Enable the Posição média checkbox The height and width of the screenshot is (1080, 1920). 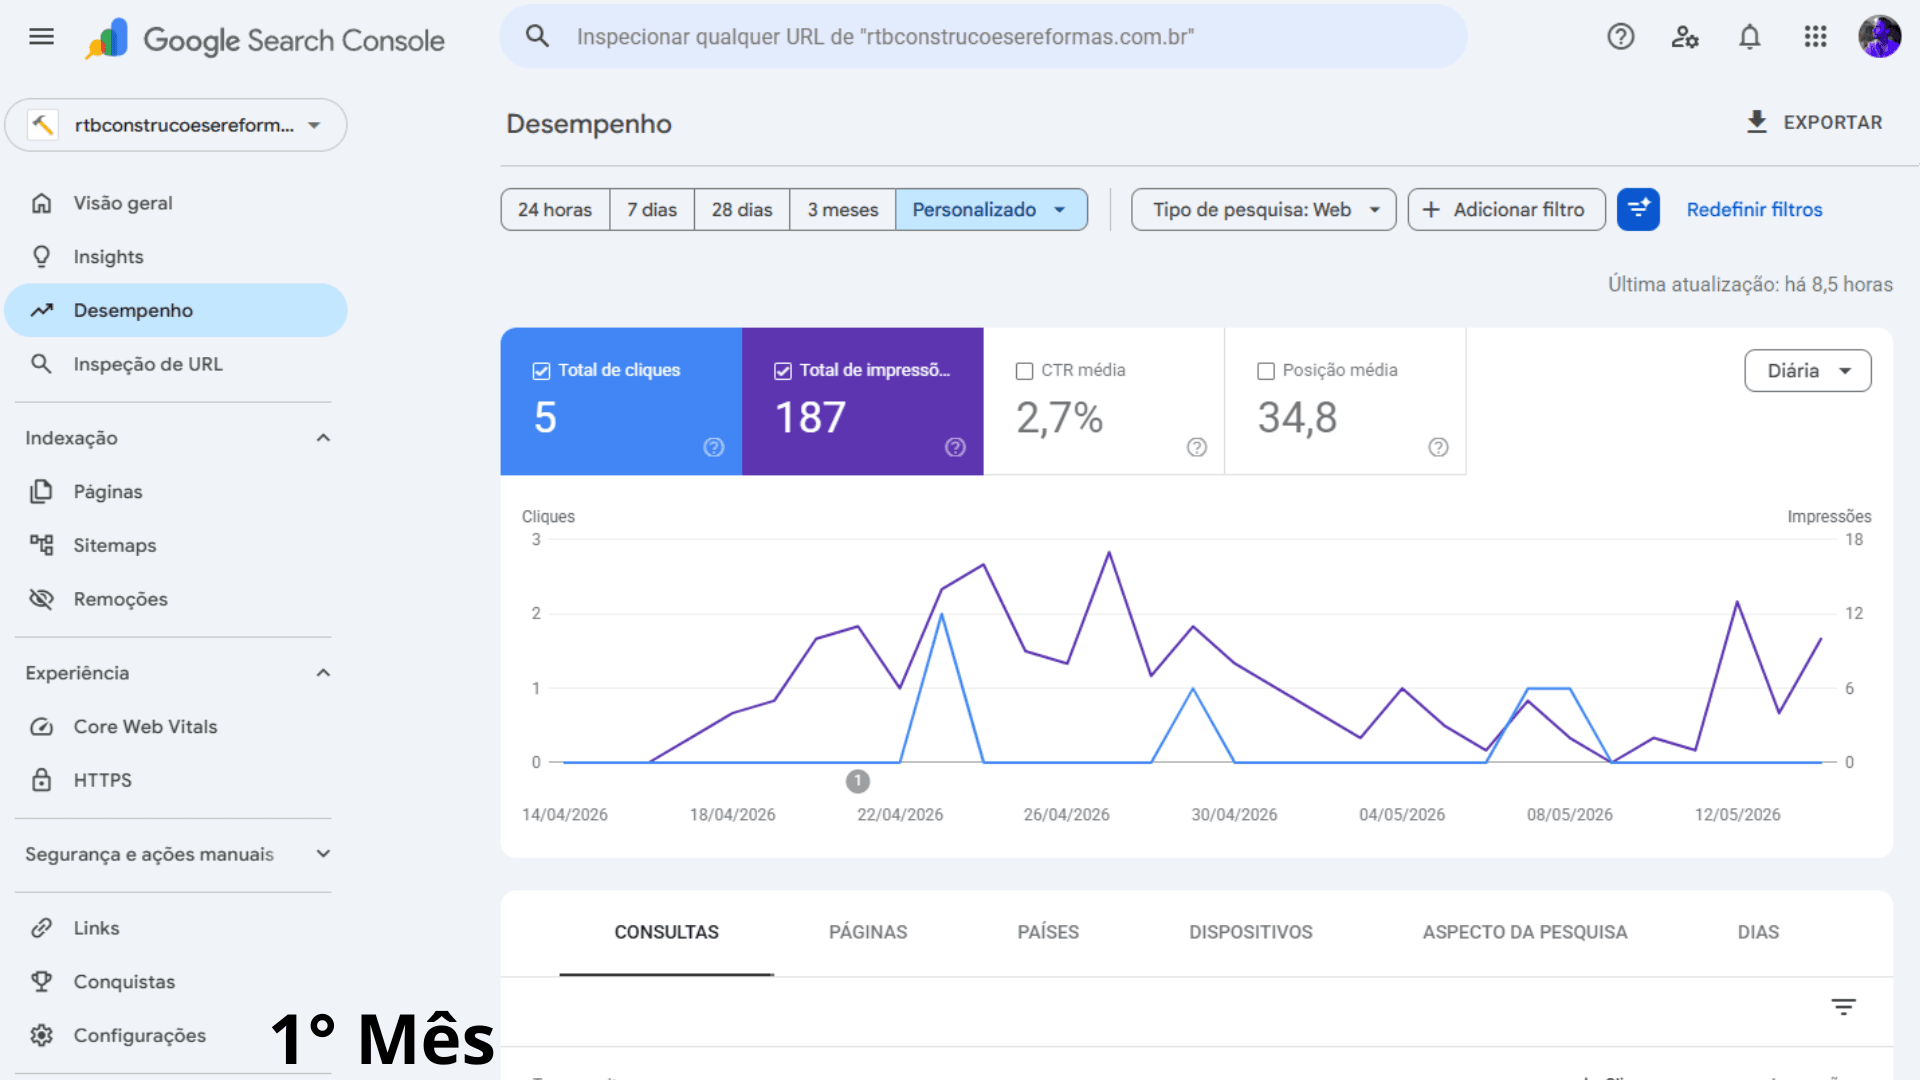point(1266,371)
